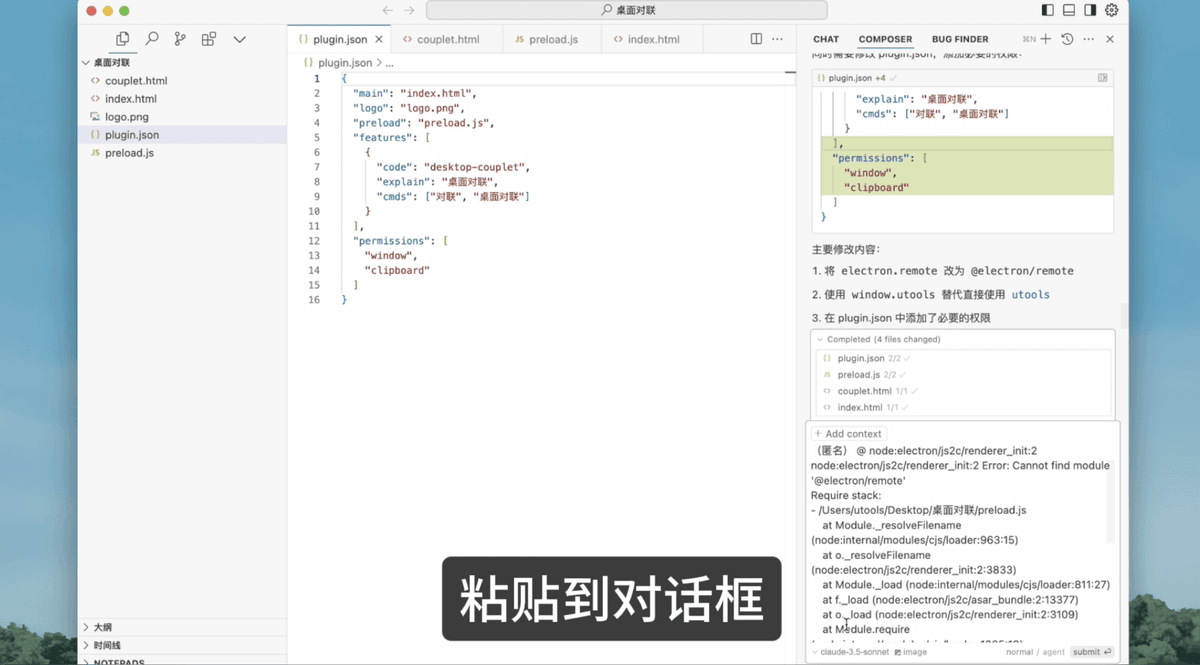The image size is (1200, 665).
Task: Toggle the bottom panel layout
Action: pos(1068,10)
